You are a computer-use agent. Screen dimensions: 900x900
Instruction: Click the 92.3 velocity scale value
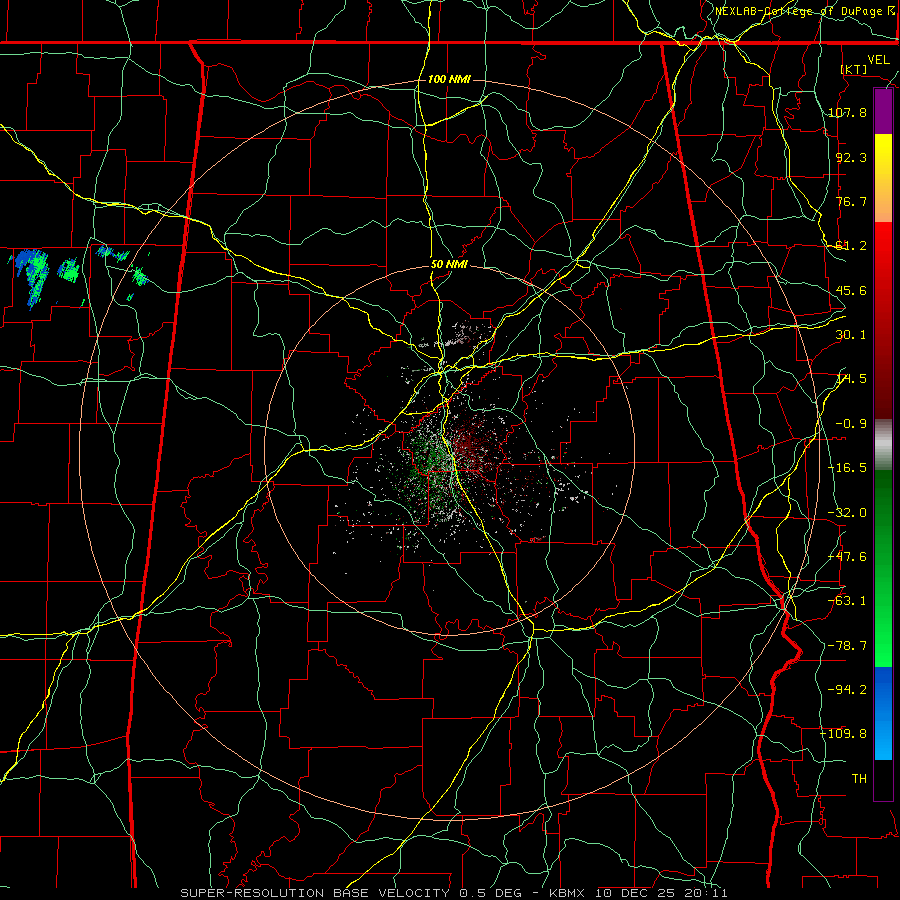851,157
